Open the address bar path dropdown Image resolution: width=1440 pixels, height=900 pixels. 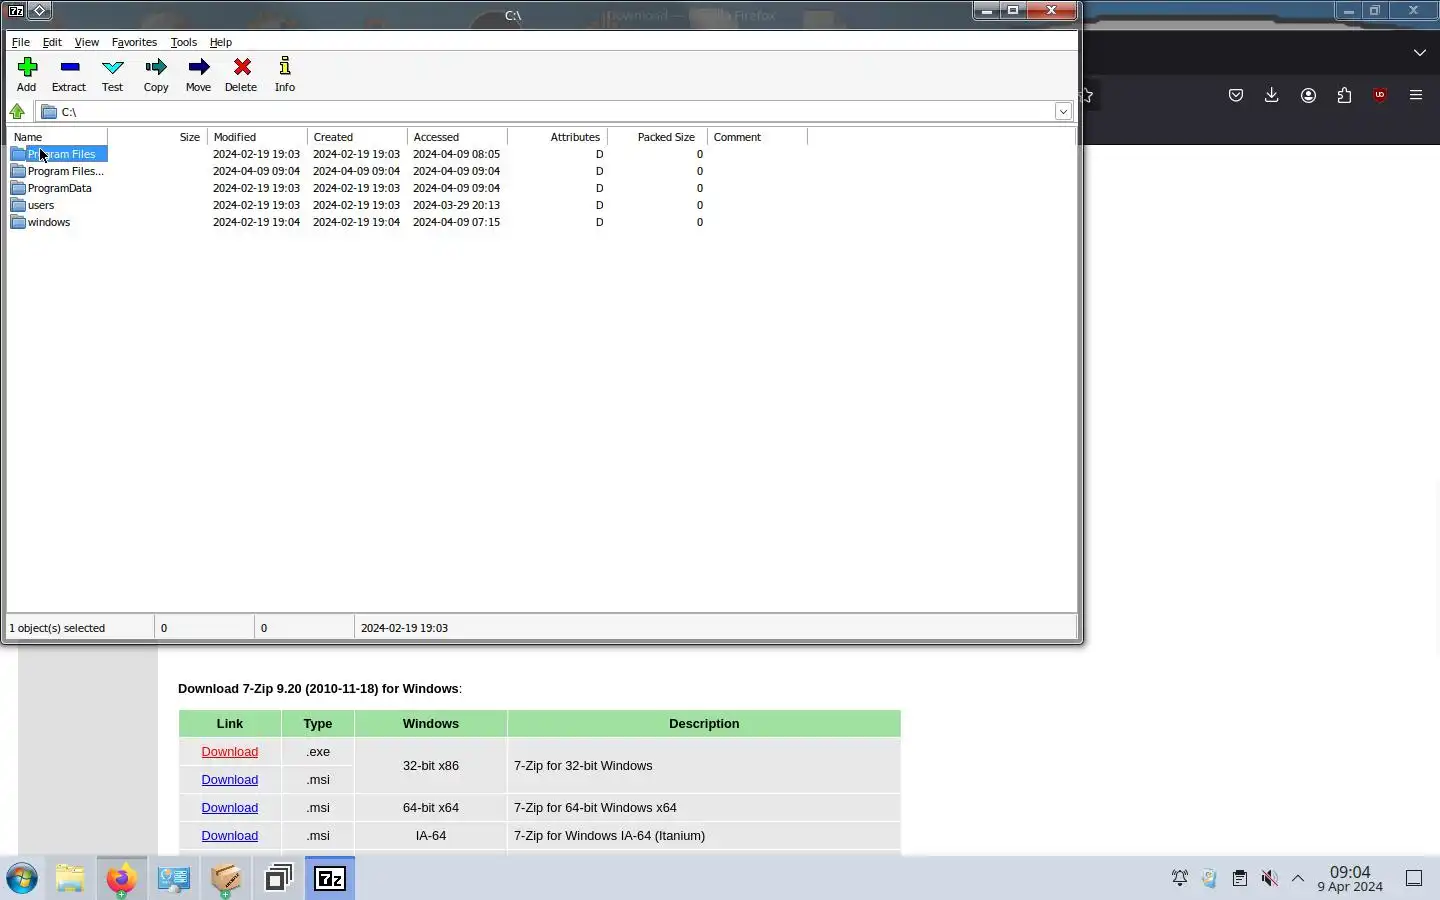[x=1063, y=111]
